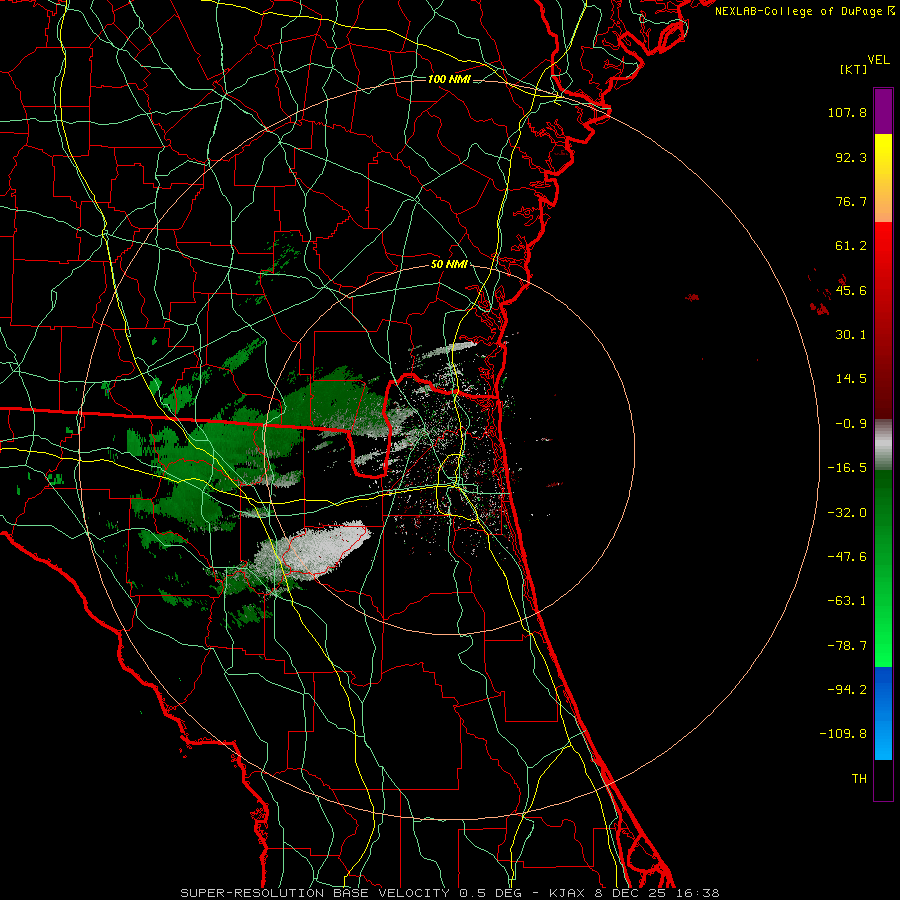This screenshot has height=900, width=900.
Task: Select the -16.5 velocity scale value
Action: pos(847,468)
